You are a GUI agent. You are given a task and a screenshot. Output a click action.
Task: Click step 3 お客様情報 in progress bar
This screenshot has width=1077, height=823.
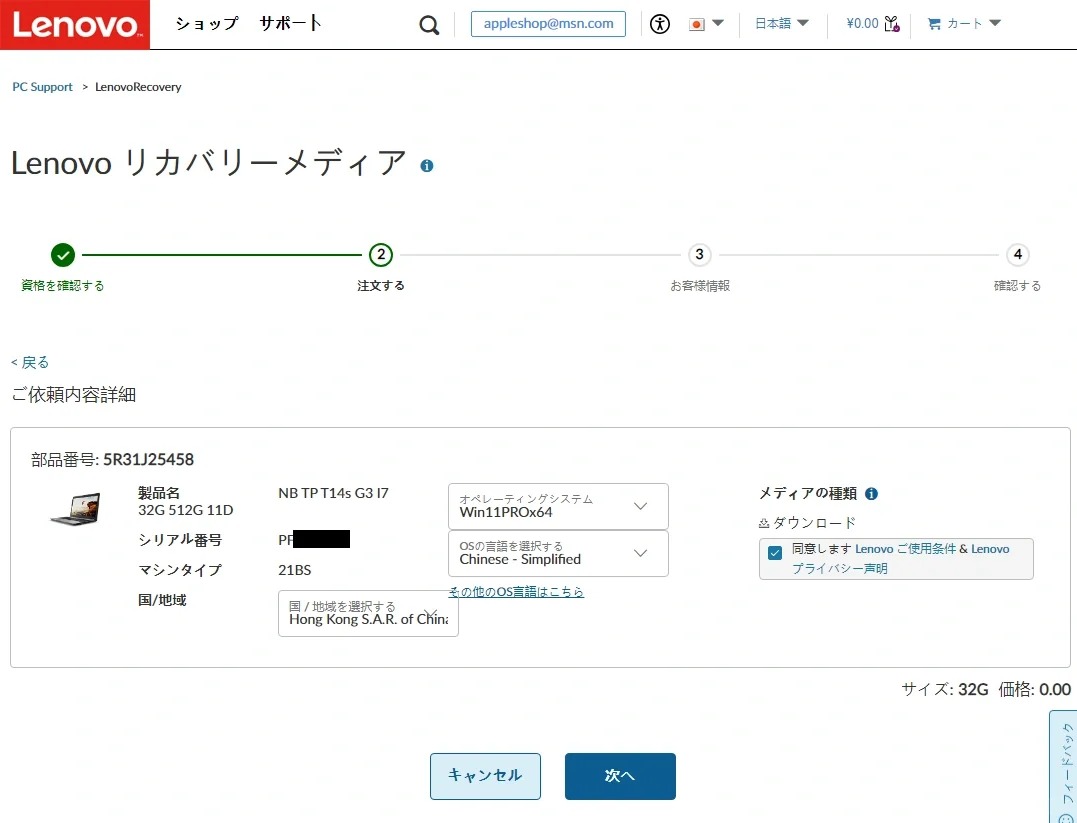(x=699, y=255)
